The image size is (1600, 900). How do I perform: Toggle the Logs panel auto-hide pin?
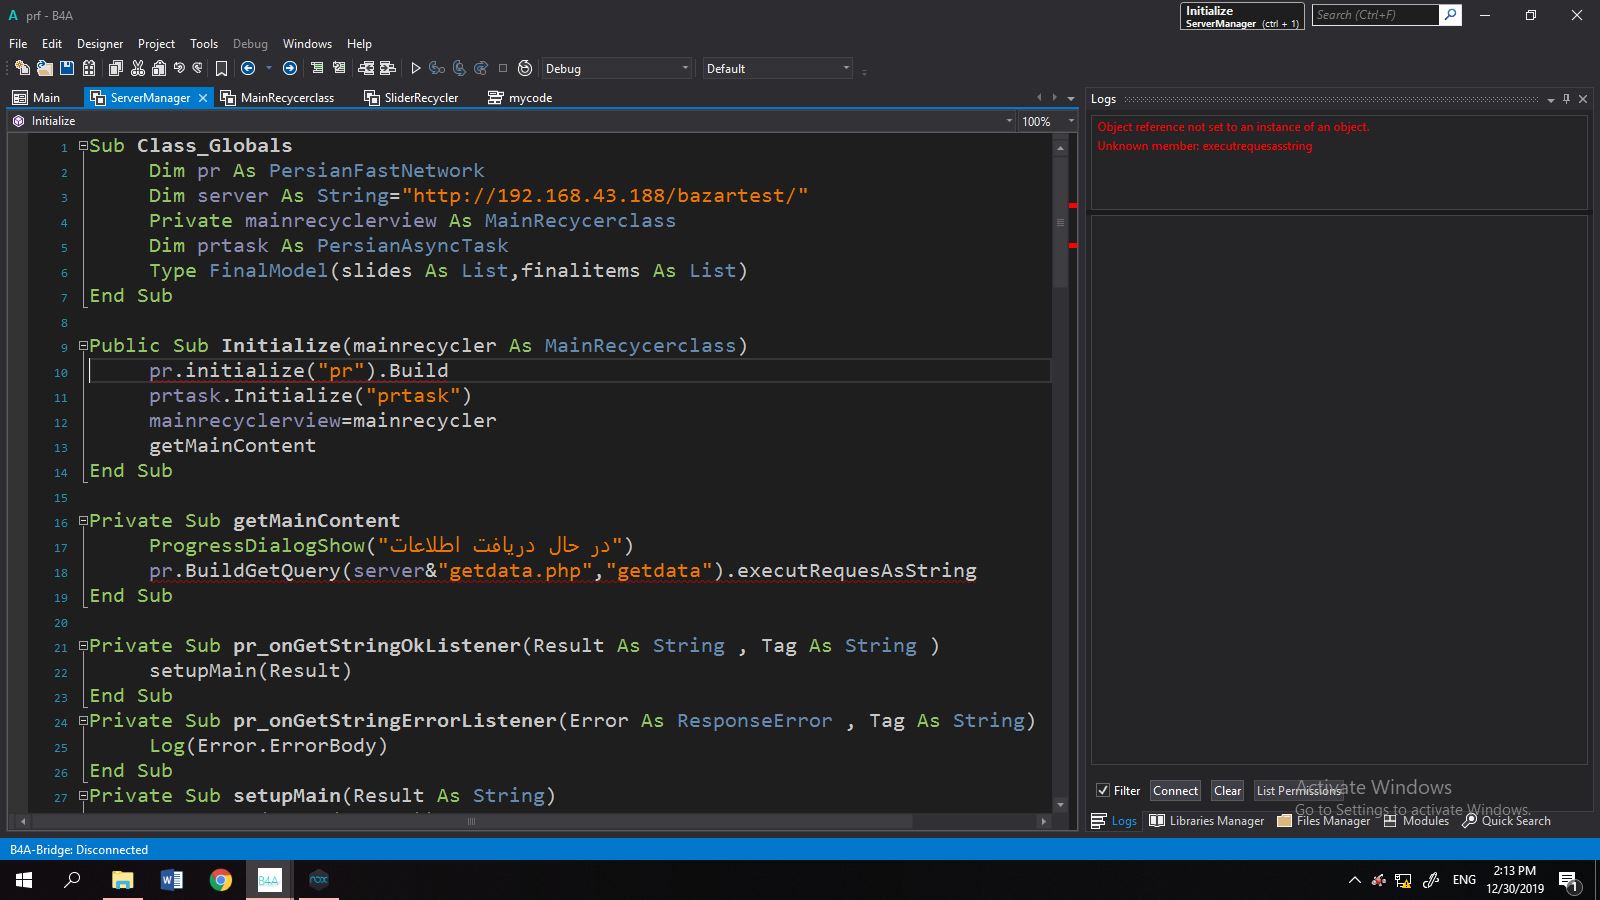coord(1566,99)
